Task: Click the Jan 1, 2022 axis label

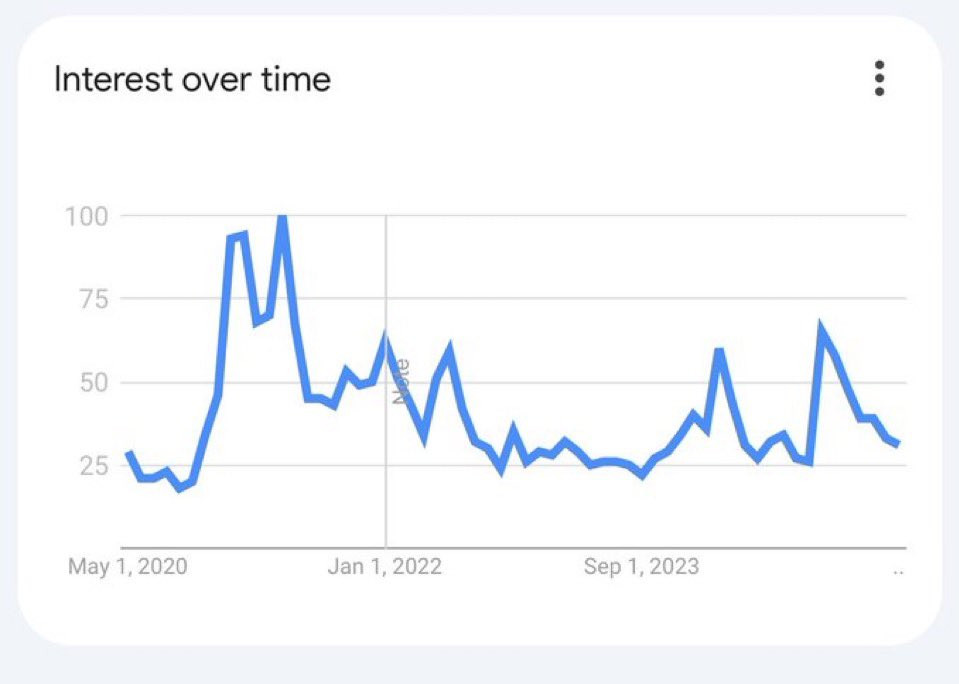Action: tap(384, 566)
